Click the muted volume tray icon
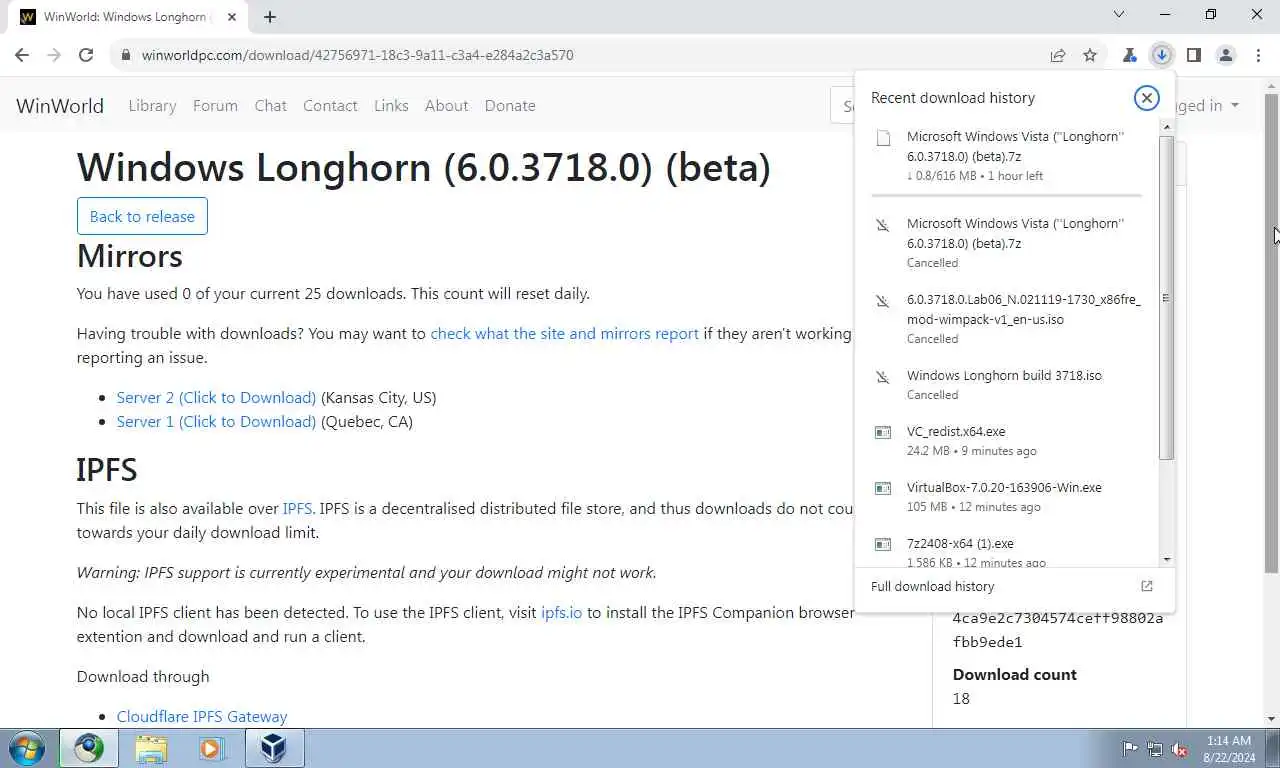 1180,748
